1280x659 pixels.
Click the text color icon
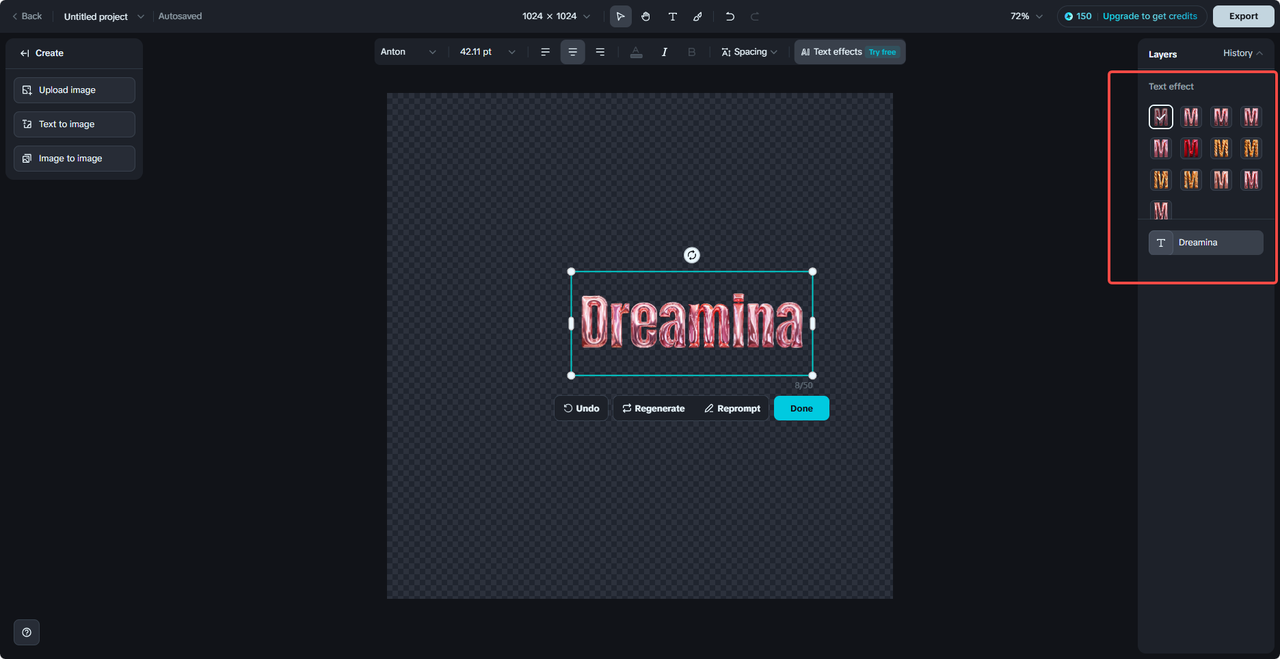coord(636,52)
